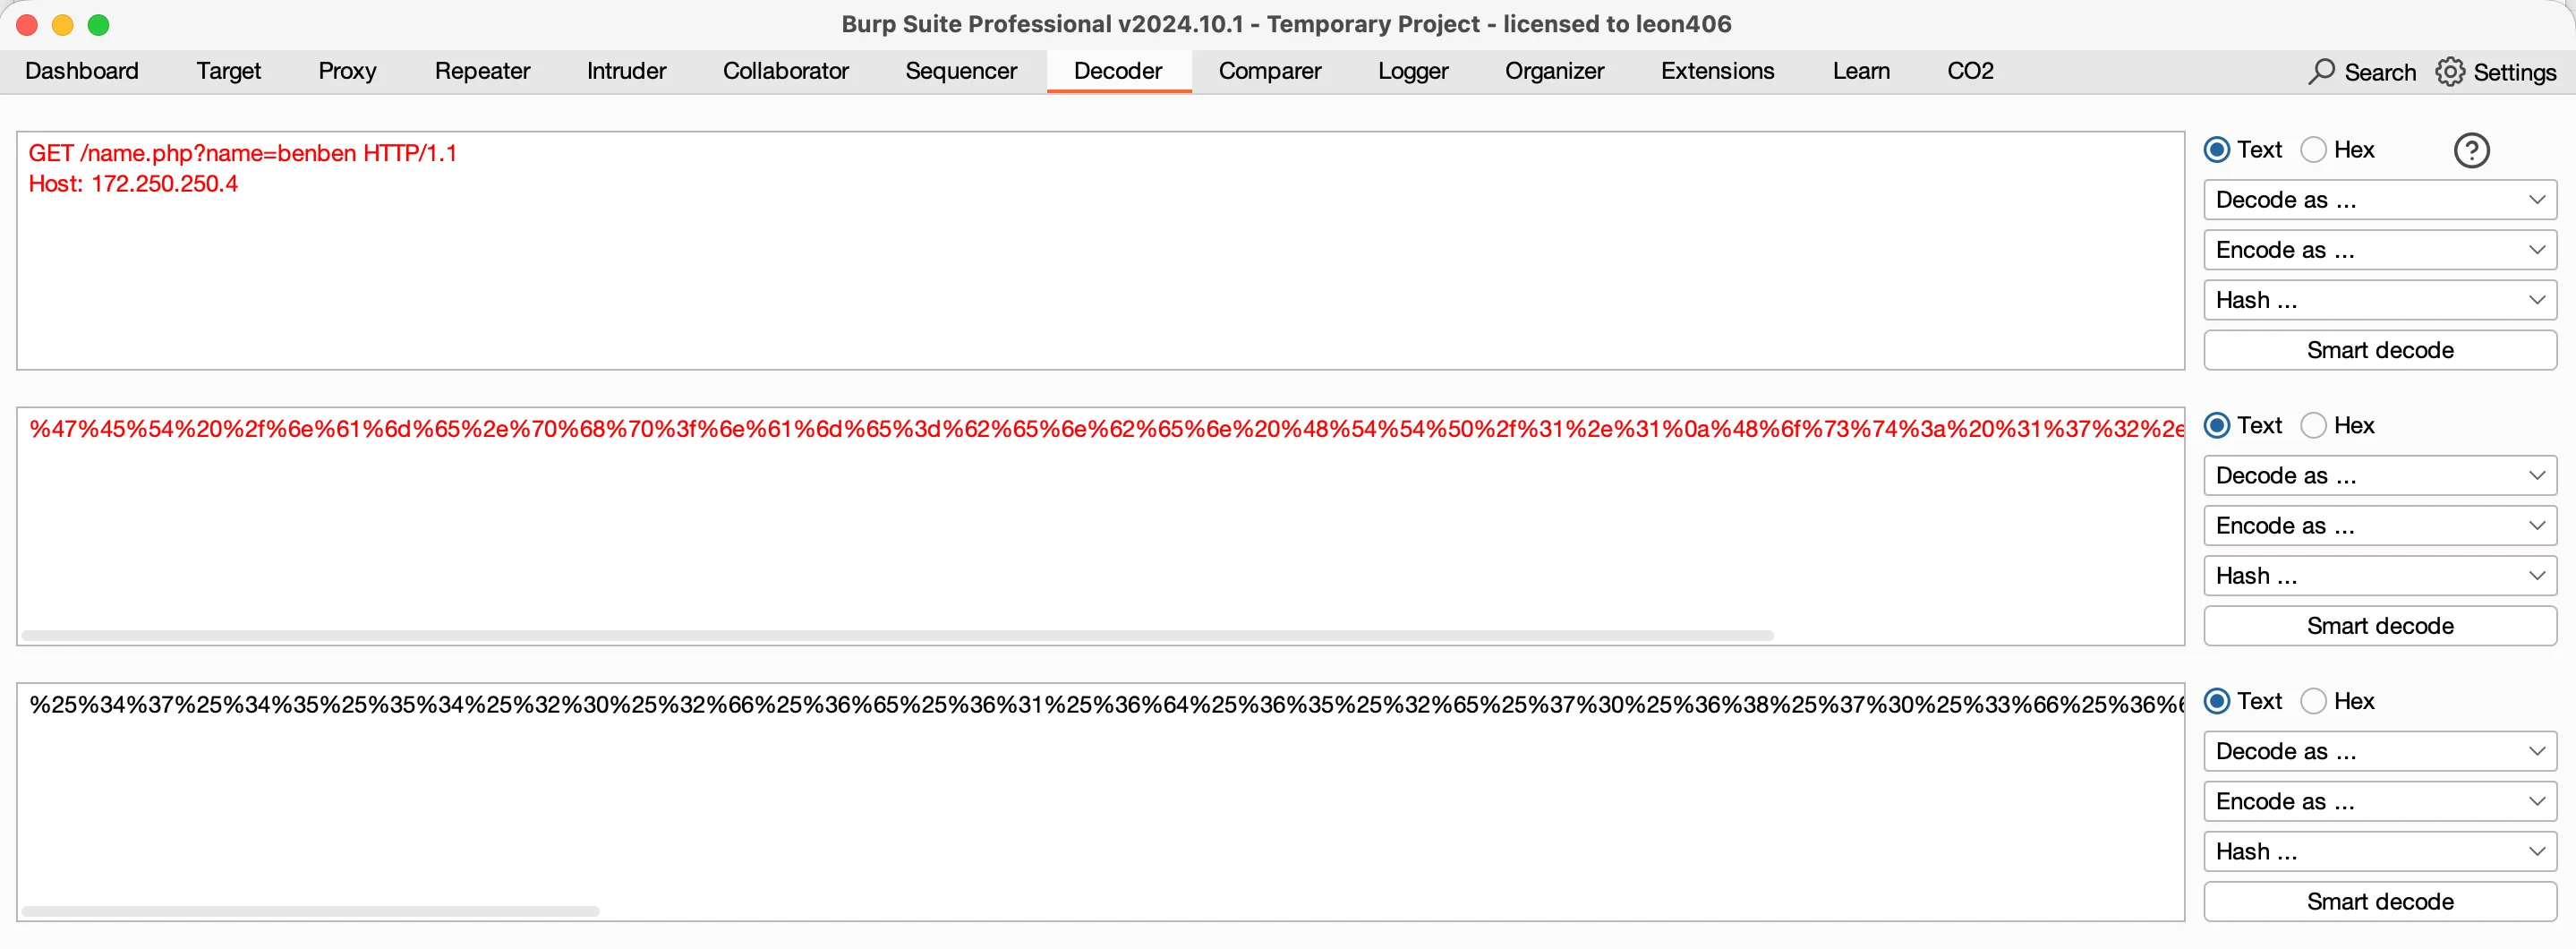Minimize the Burp Suite window
The image size is (2576, 949).
tap(63, 25)
